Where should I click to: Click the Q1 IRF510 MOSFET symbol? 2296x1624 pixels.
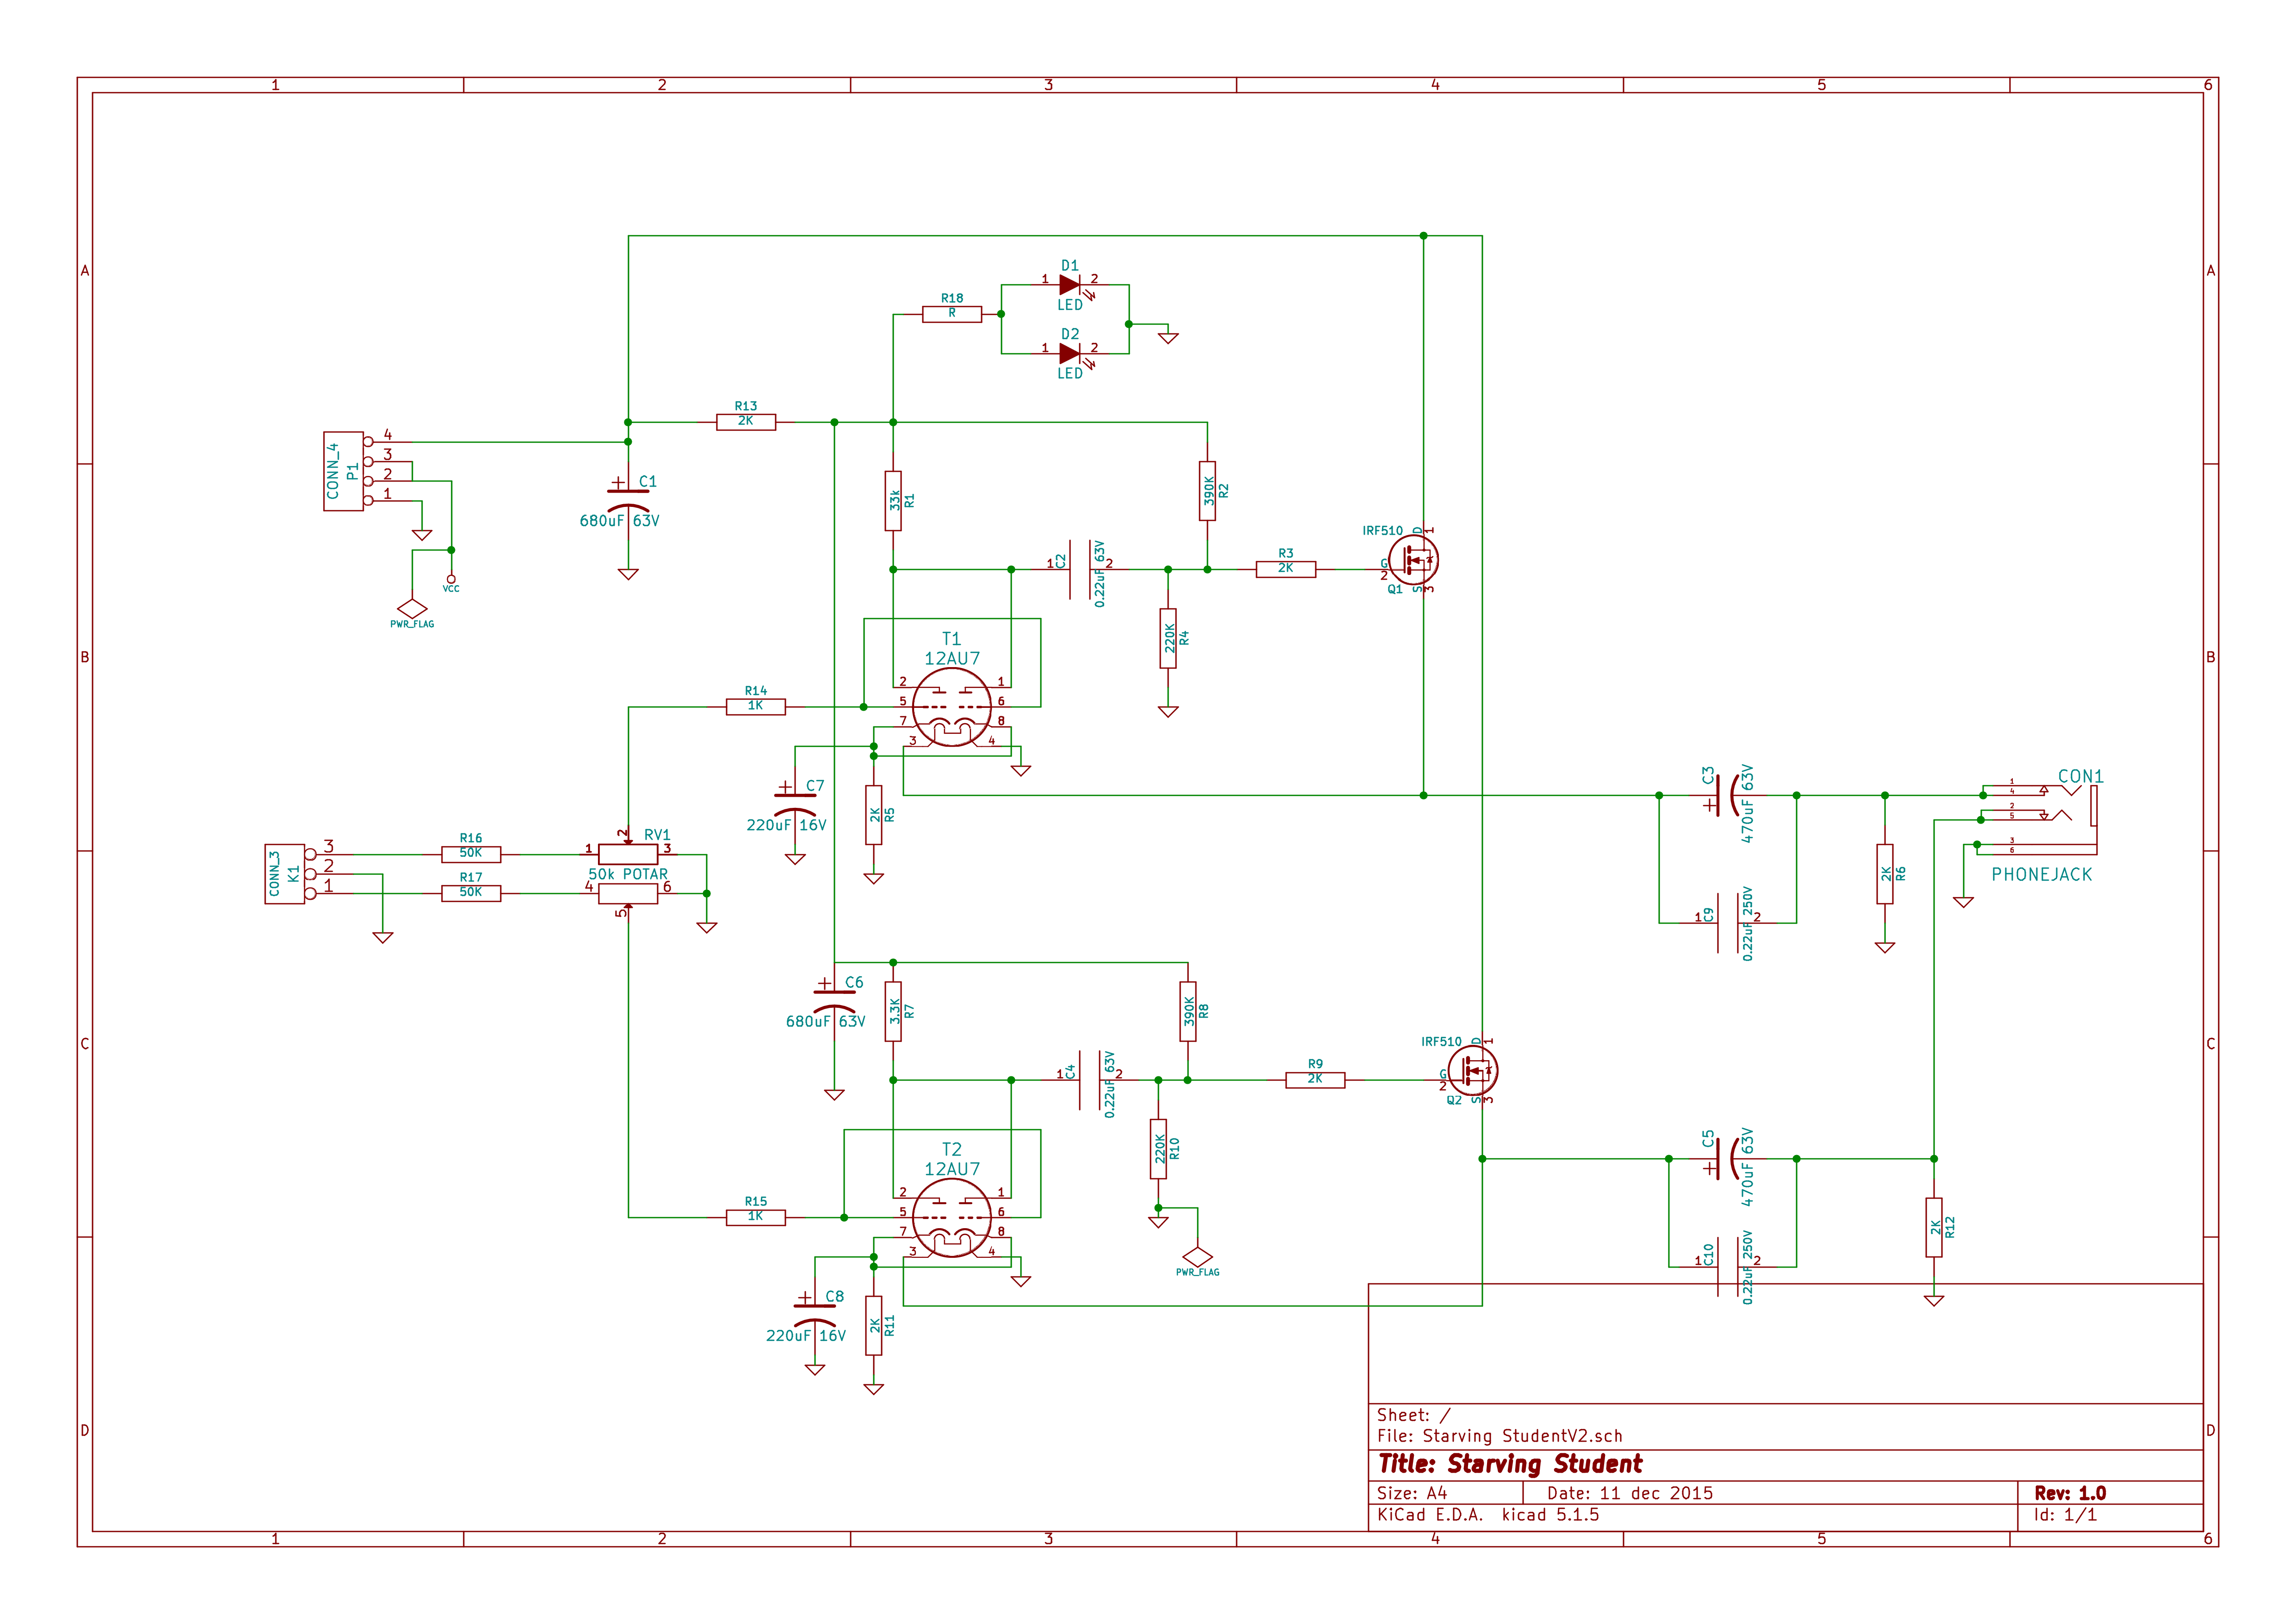point(1413,560)
